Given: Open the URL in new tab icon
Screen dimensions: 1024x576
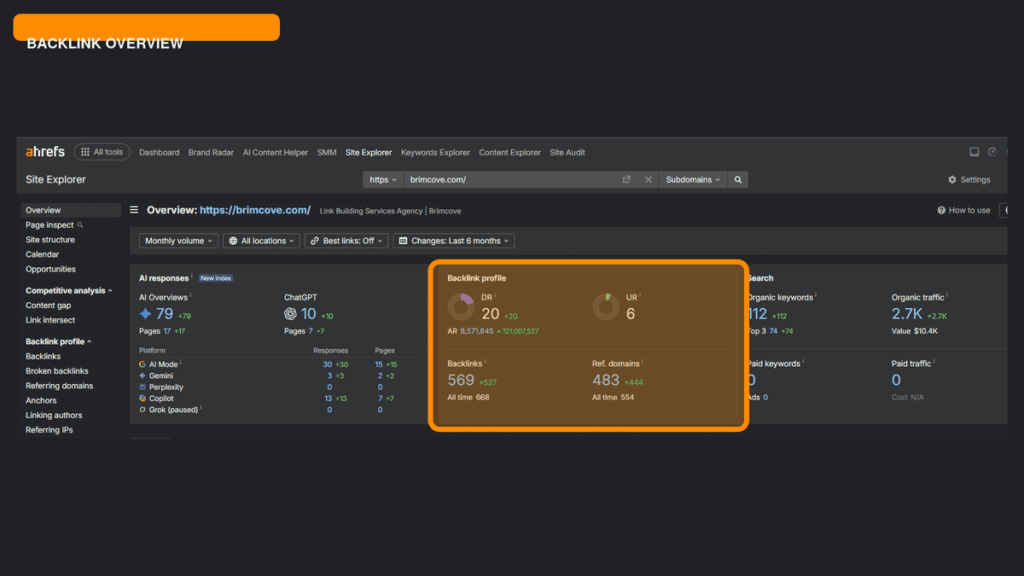Looking at the screenshot, I should click(x=626, y=180).
